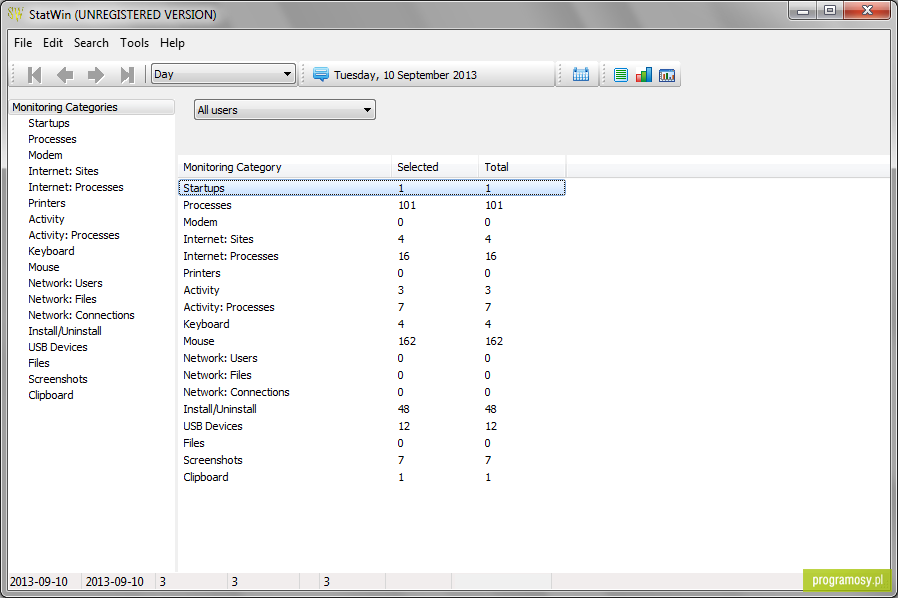Open the Day period dropdown
Screen dimensions: 898x598
pyautogui.click(x=223, y=74)
